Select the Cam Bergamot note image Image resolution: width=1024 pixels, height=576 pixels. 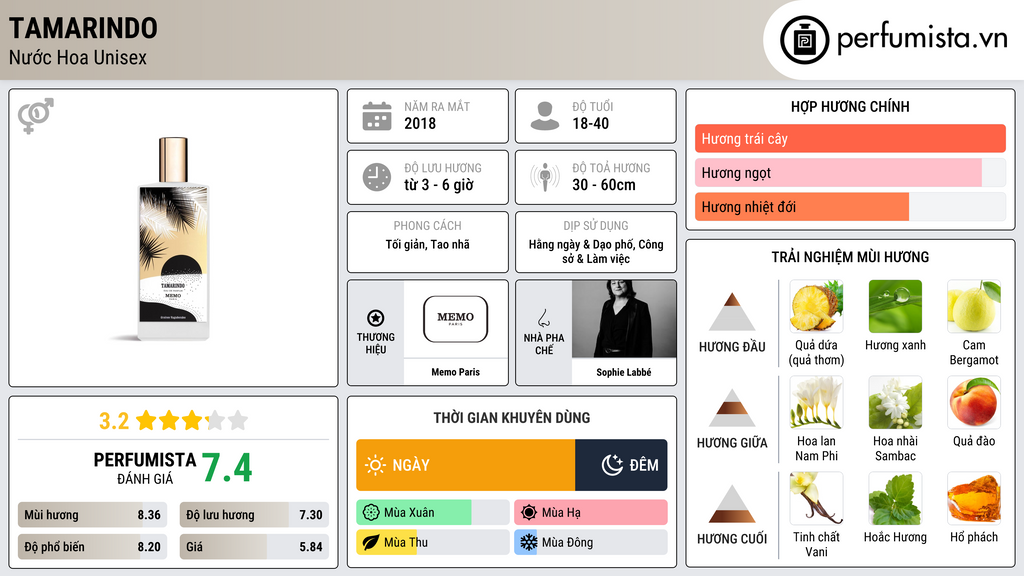coord(974,307)
